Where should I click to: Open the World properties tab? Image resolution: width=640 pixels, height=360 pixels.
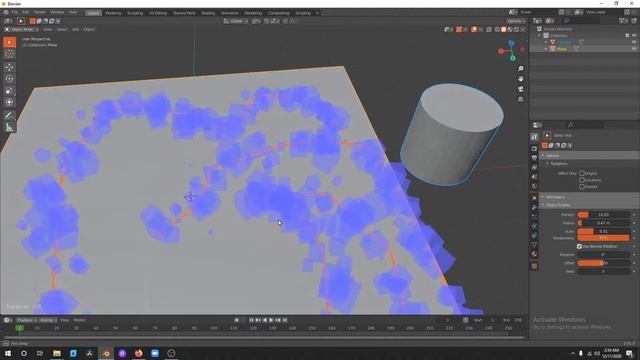[x=534, y=186]
